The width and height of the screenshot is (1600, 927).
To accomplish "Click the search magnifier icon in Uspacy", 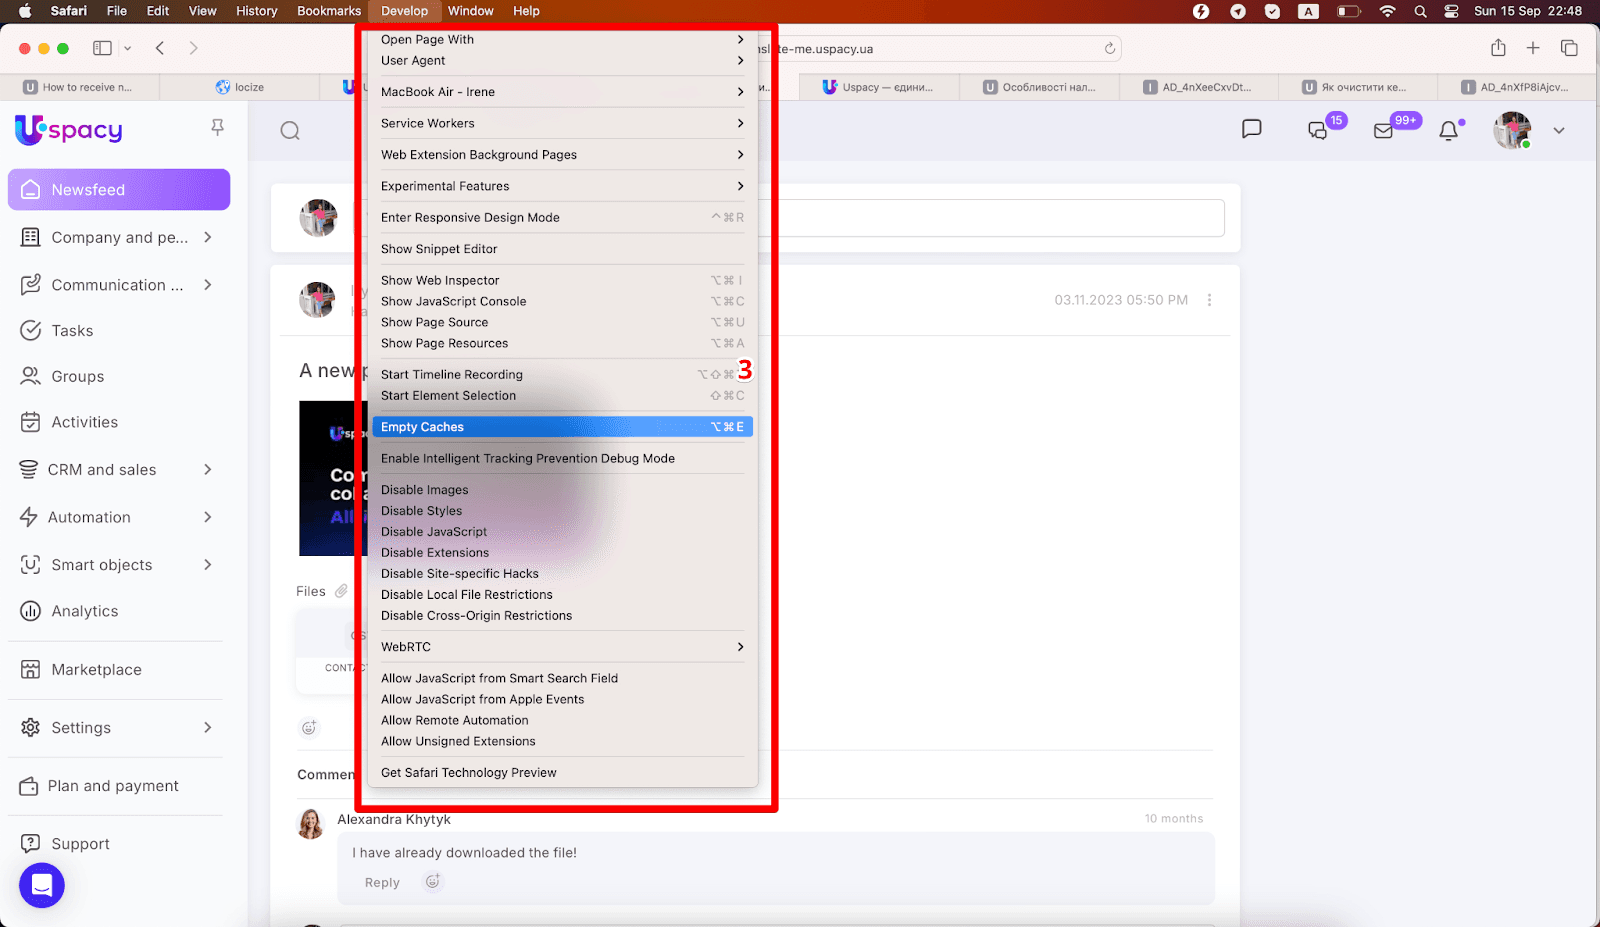I will pos(290,131).
